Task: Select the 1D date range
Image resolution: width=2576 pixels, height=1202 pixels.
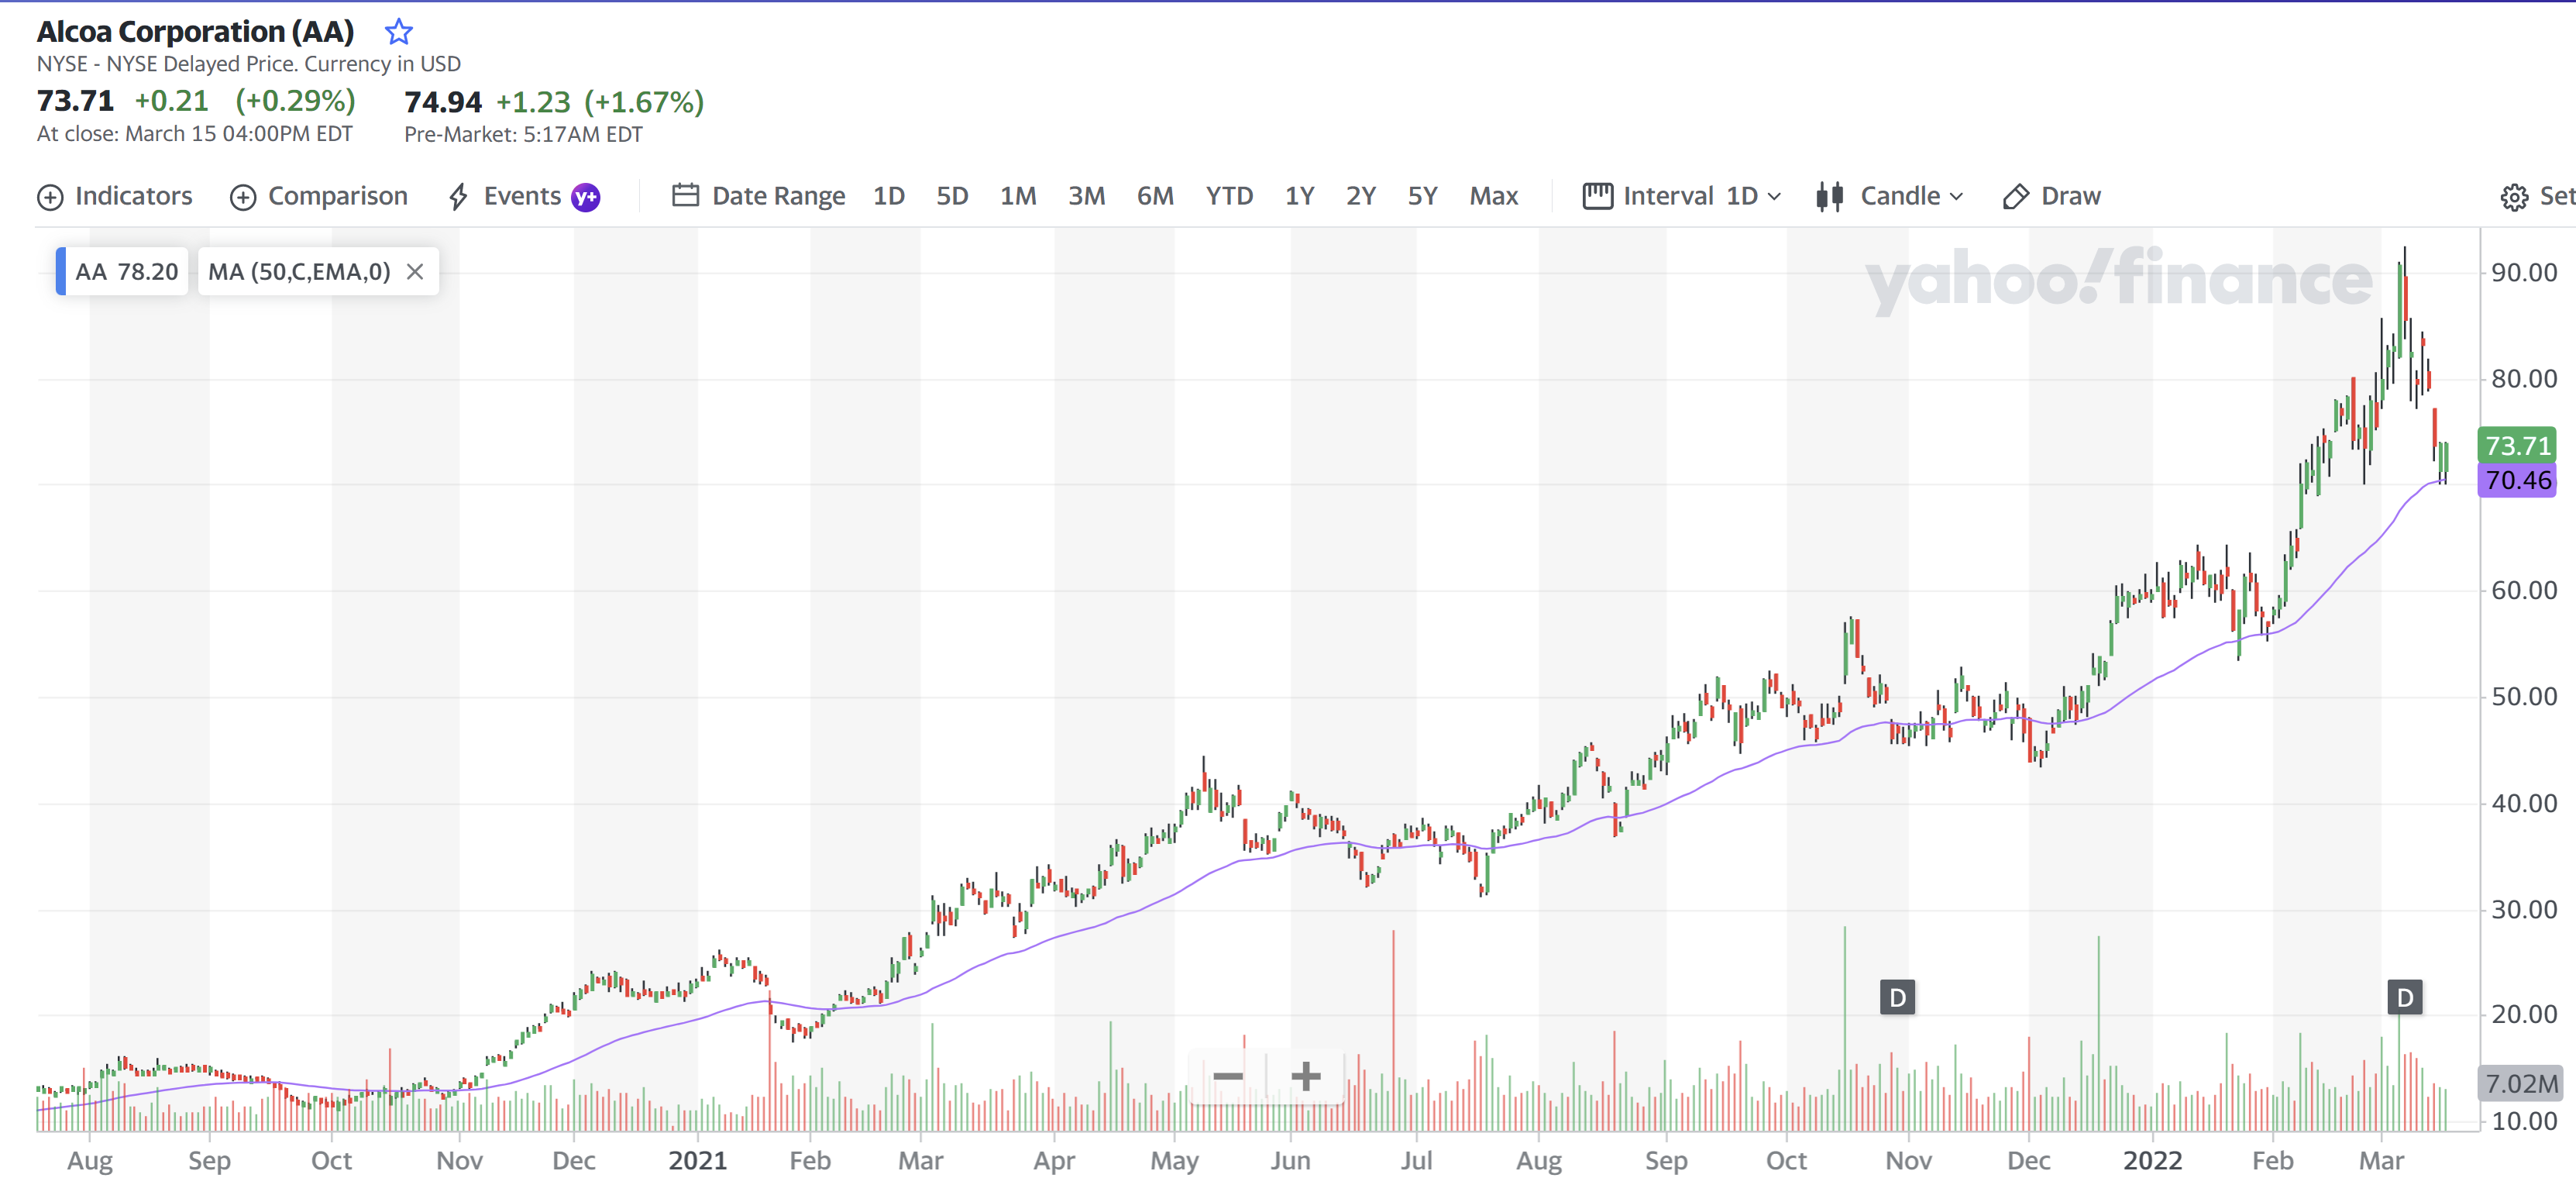Action: (888, 196)
